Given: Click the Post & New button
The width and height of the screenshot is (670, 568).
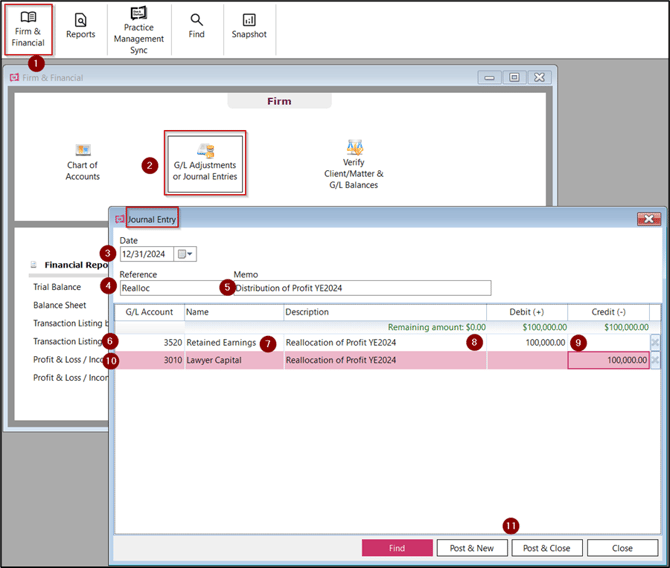Looking at the screenshot, I should [x=472, y=548].
